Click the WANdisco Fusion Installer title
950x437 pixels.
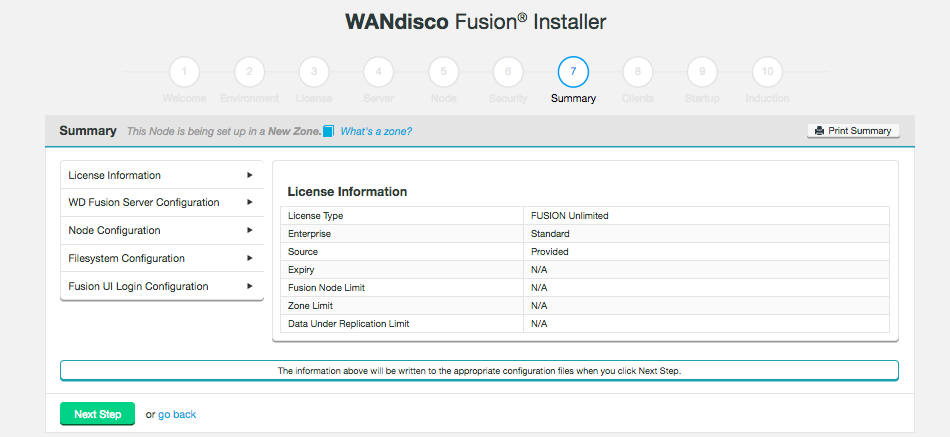click(x=476, y=22)
